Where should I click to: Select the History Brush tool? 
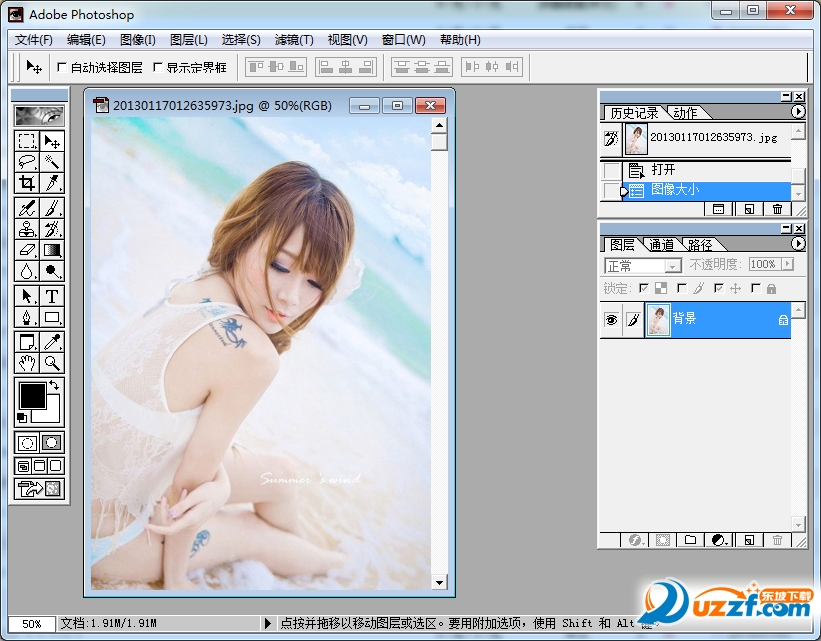pos(52,229)
